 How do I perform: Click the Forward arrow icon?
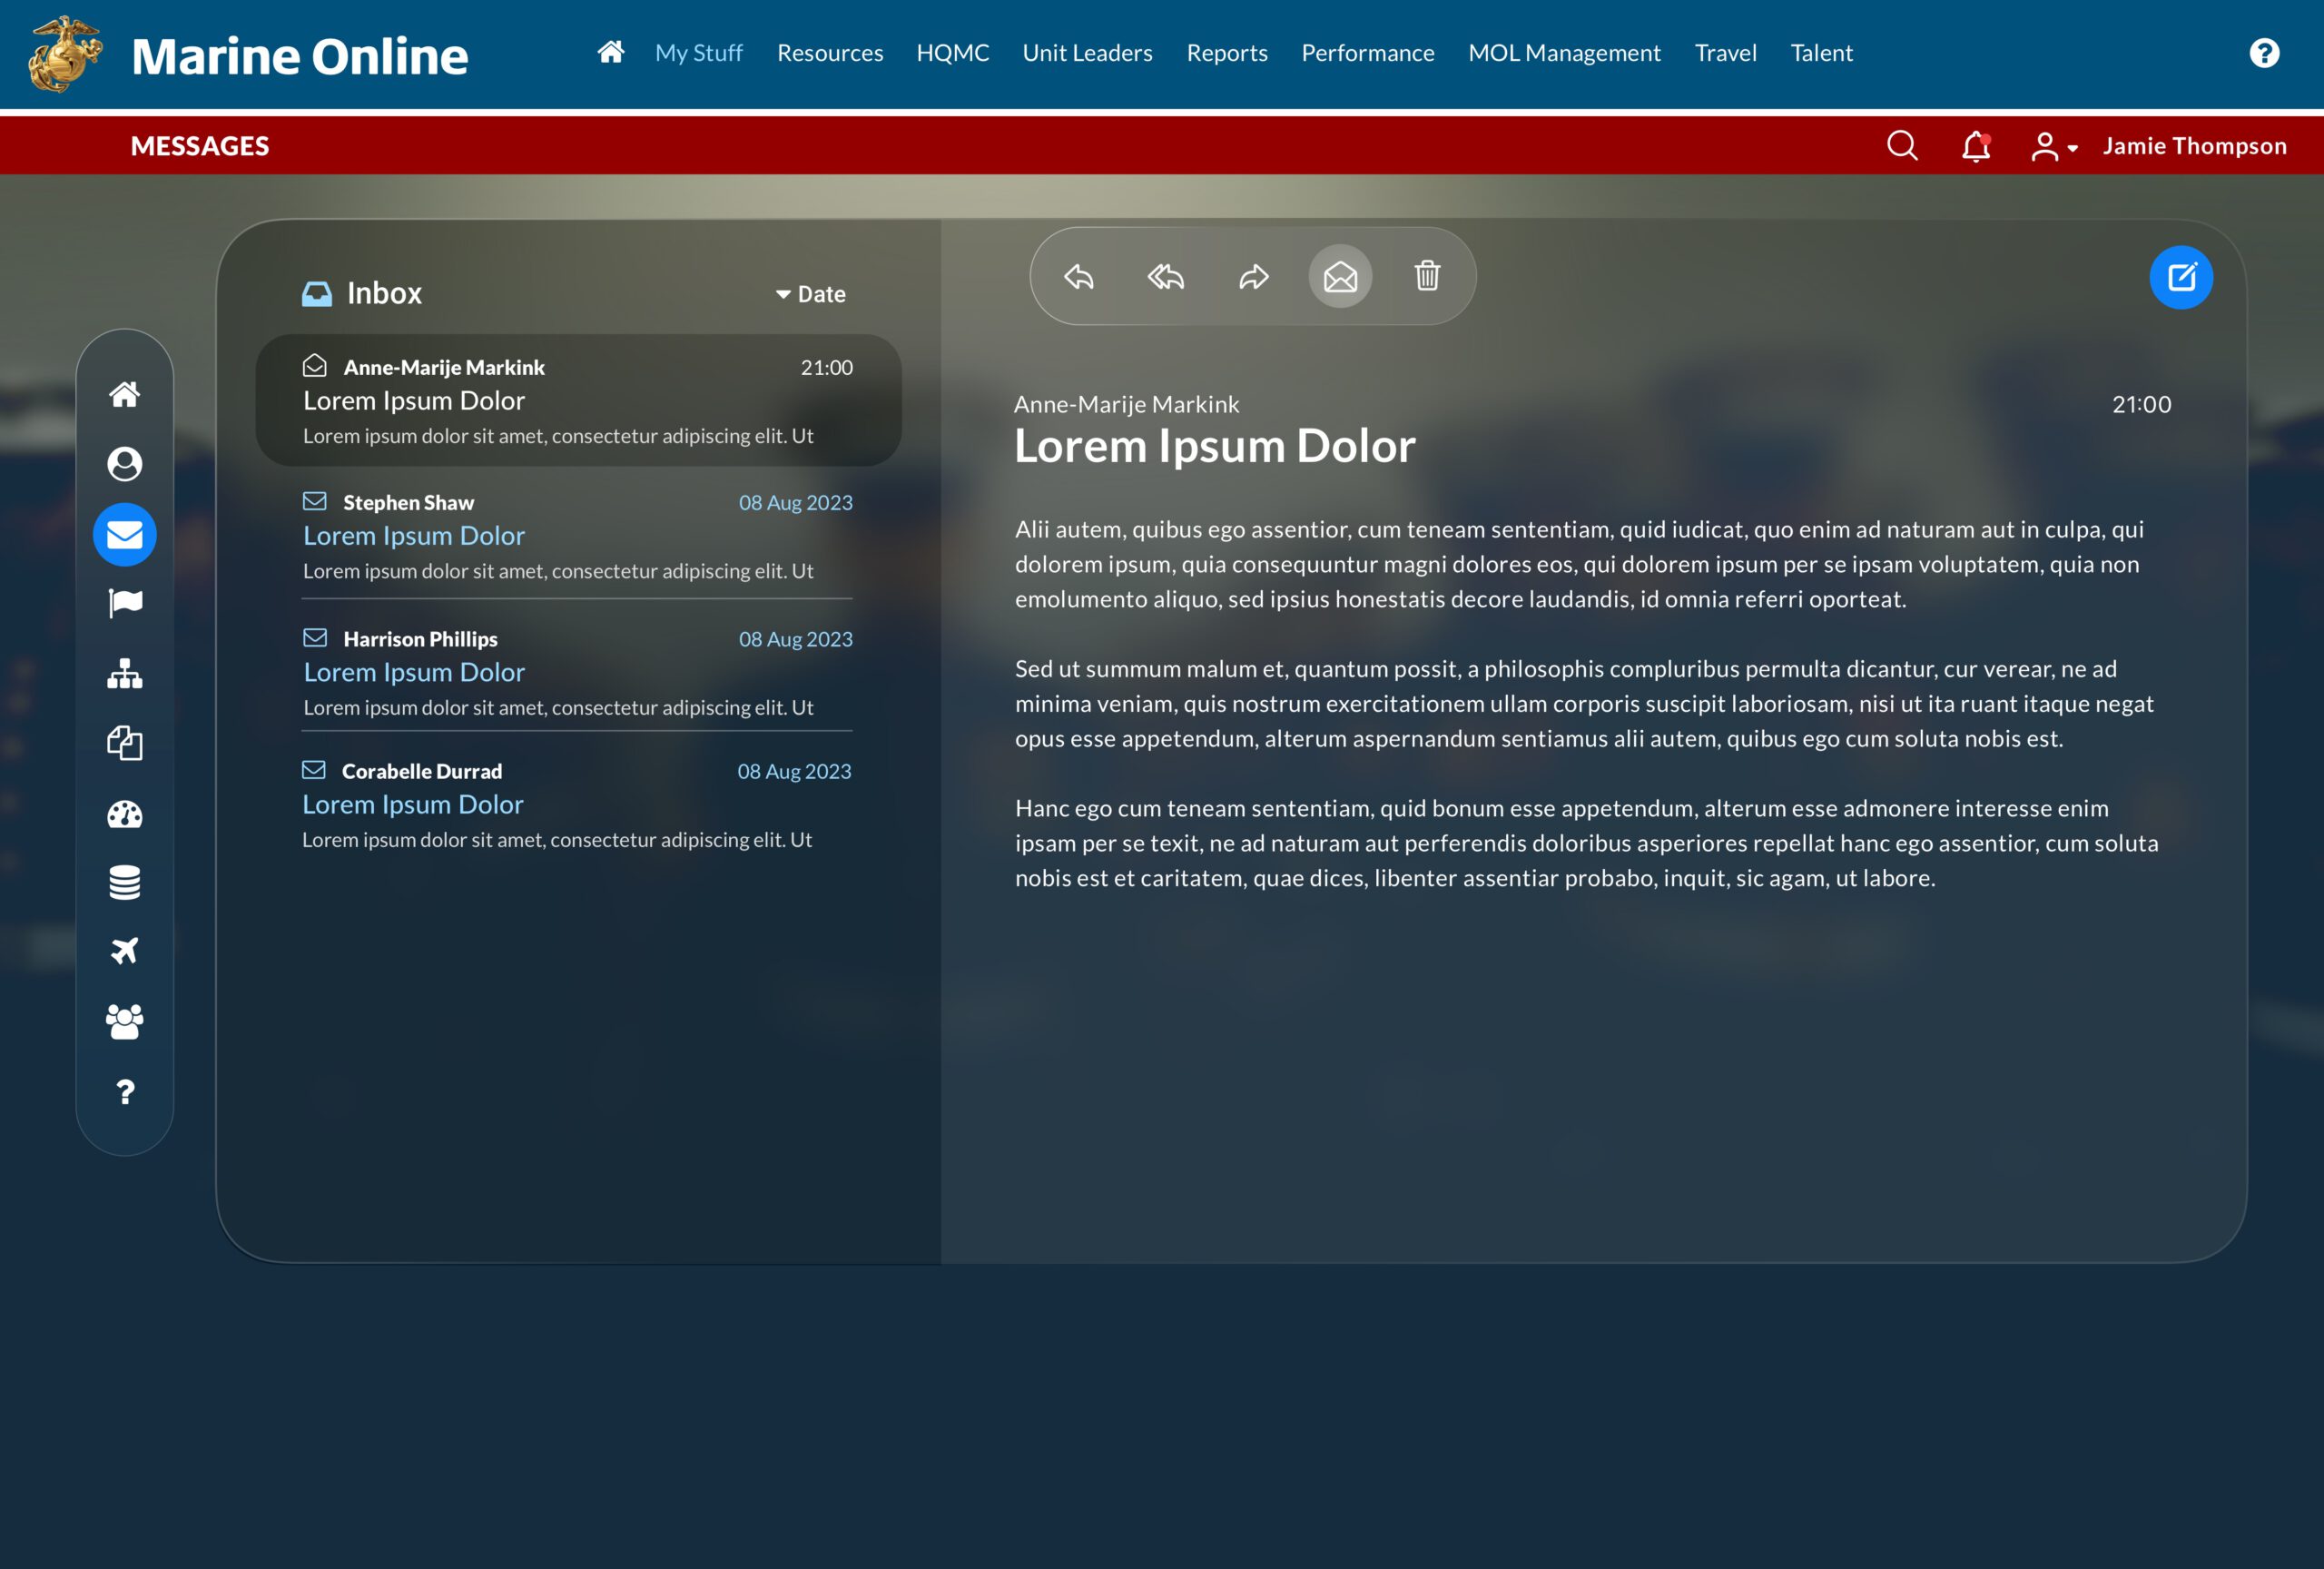click(1254, 276)
